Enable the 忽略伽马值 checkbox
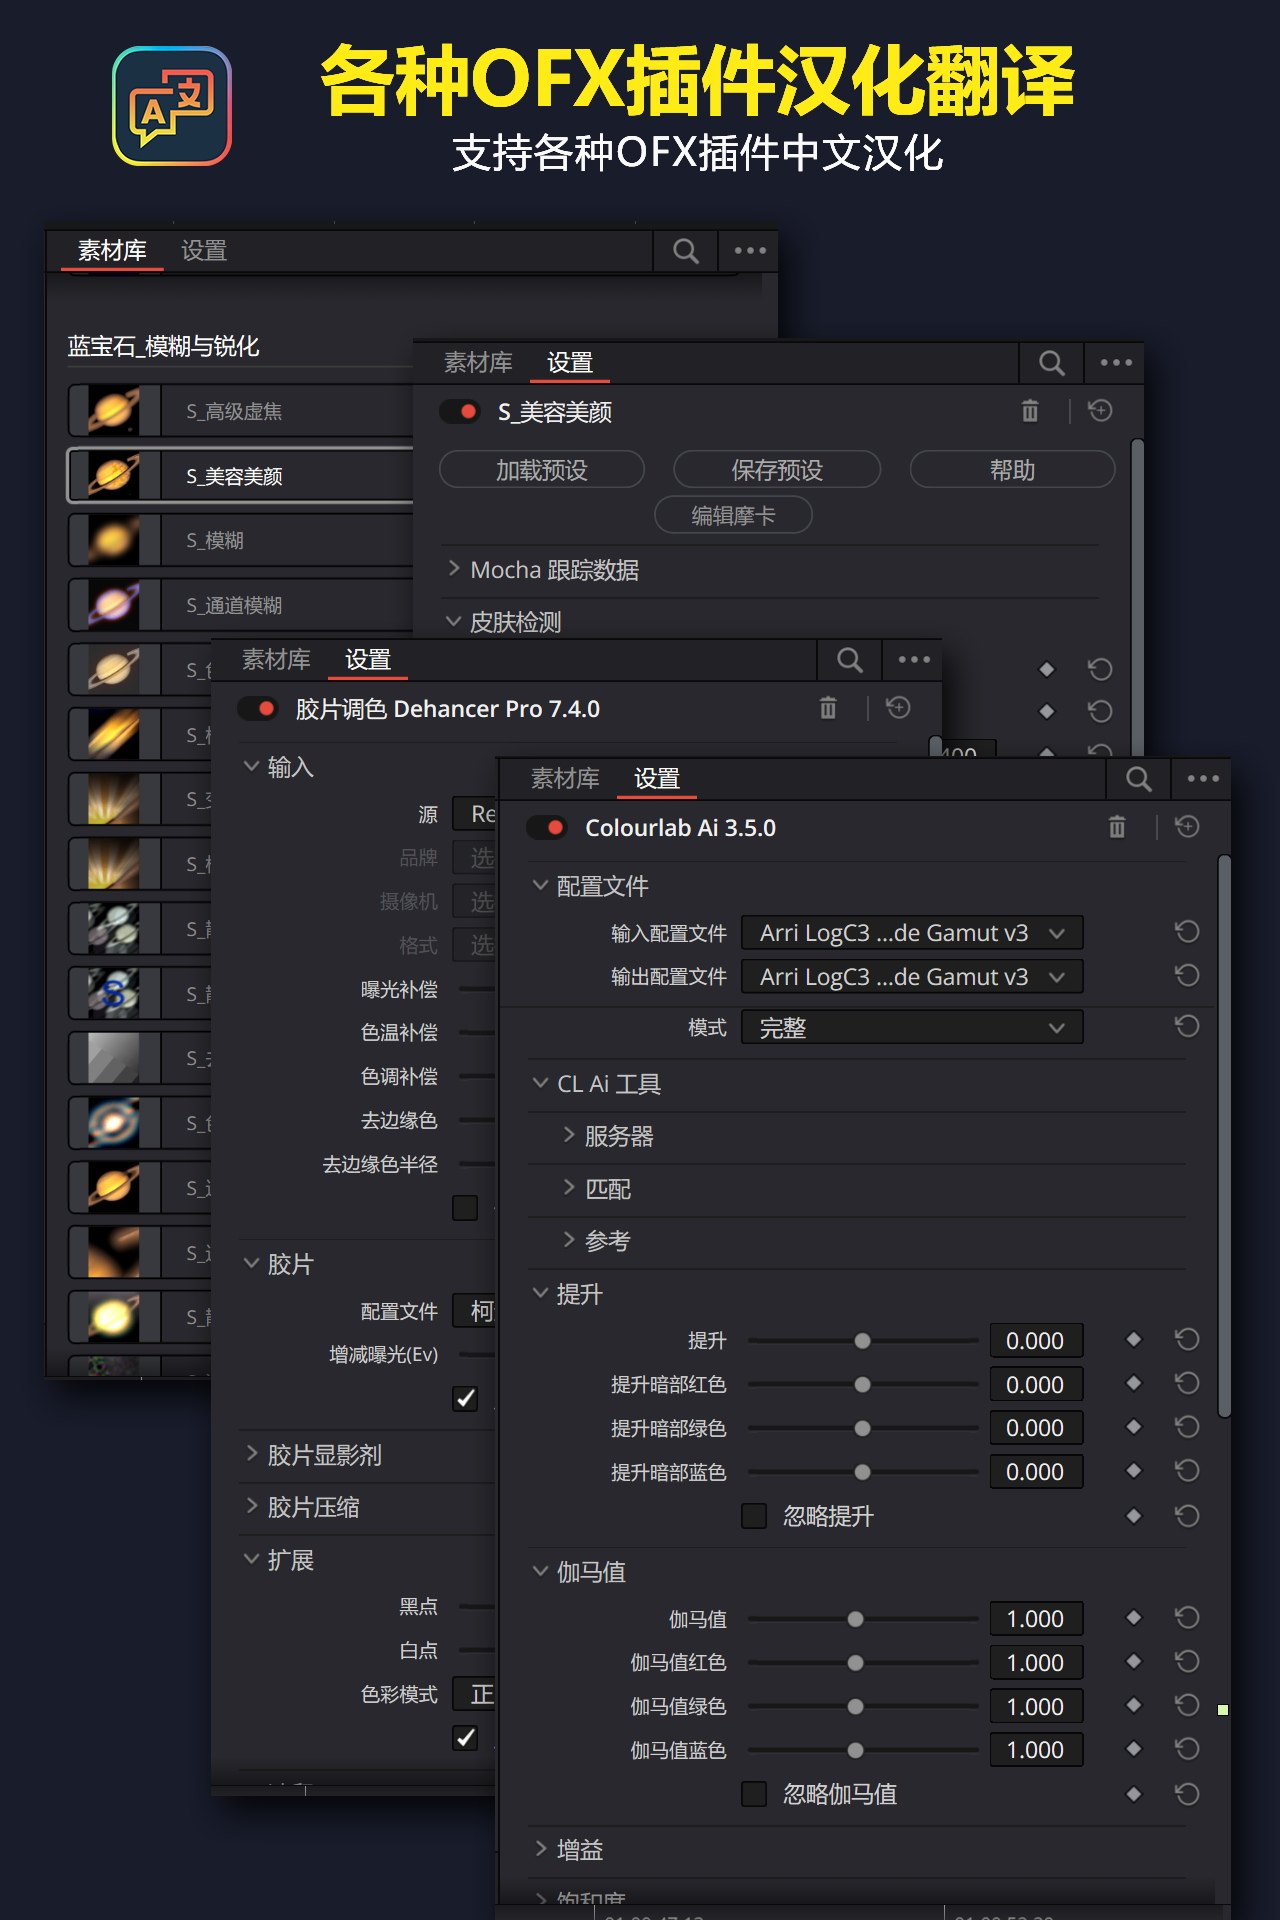Screen dimensions: 1280x1920 (x=754, y=1794)
